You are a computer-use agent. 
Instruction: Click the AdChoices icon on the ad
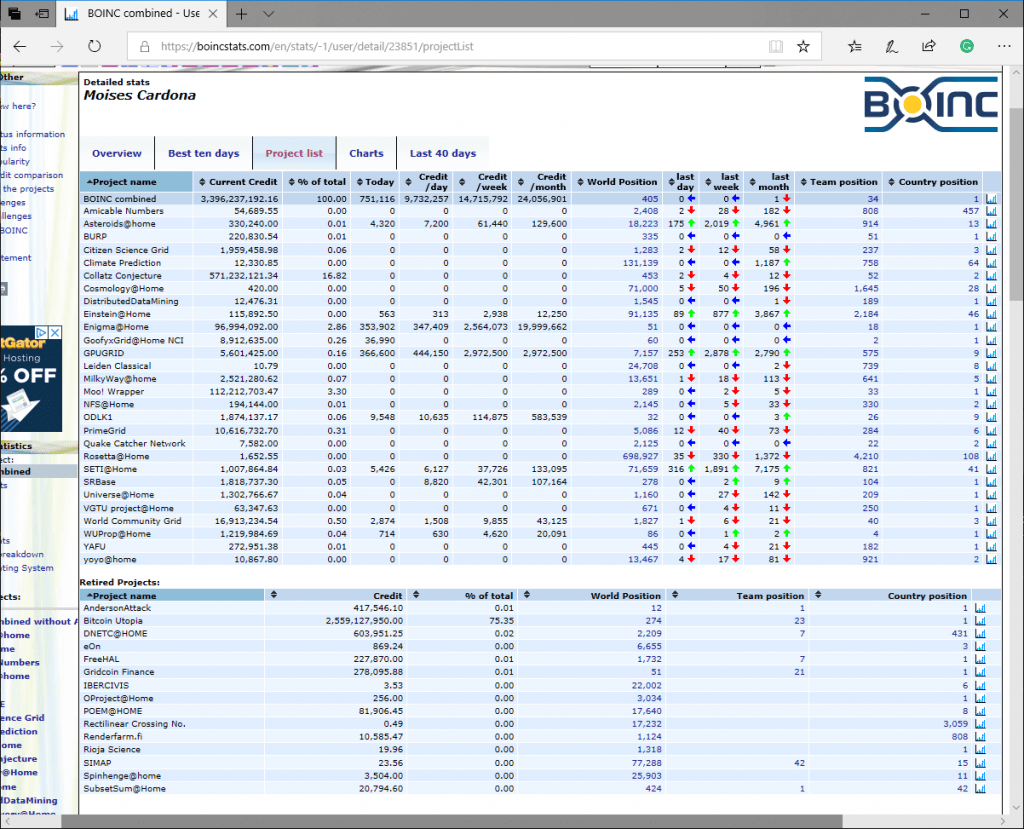tap(41, 333)
